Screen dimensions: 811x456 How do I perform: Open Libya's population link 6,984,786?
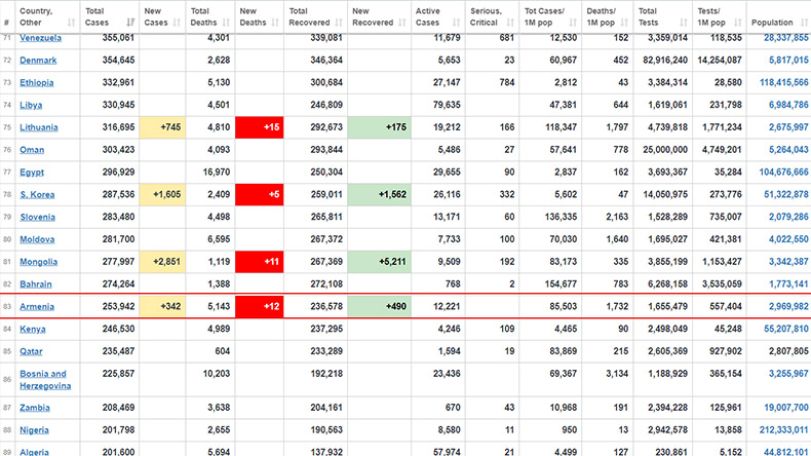click(788, 105)
